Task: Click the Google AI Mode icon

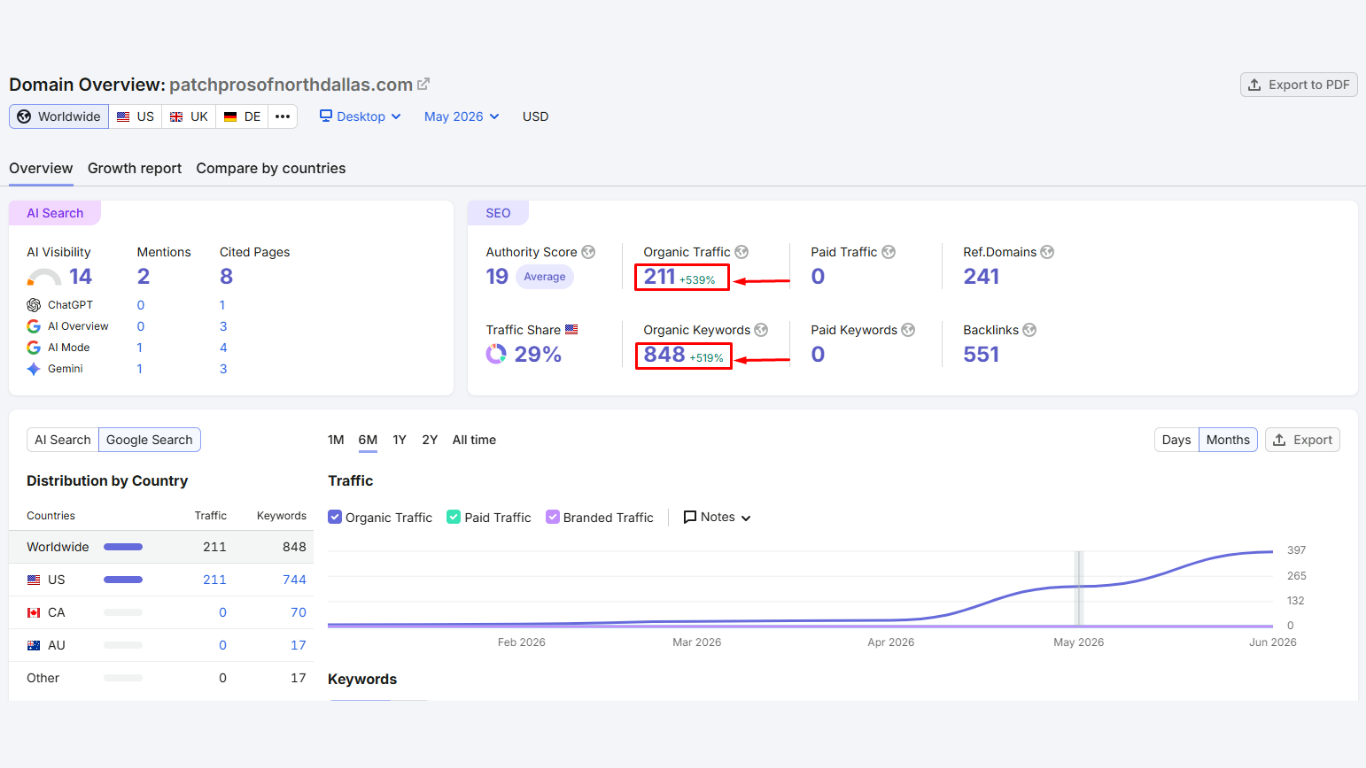Action: point(34,347)
